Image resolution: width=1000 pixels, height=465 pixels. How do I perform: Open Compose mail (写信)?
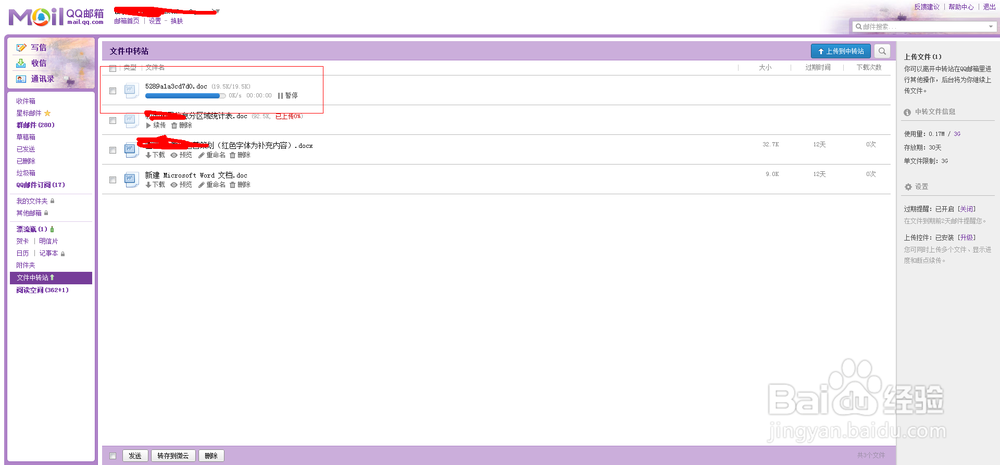[x=38, y=47]
